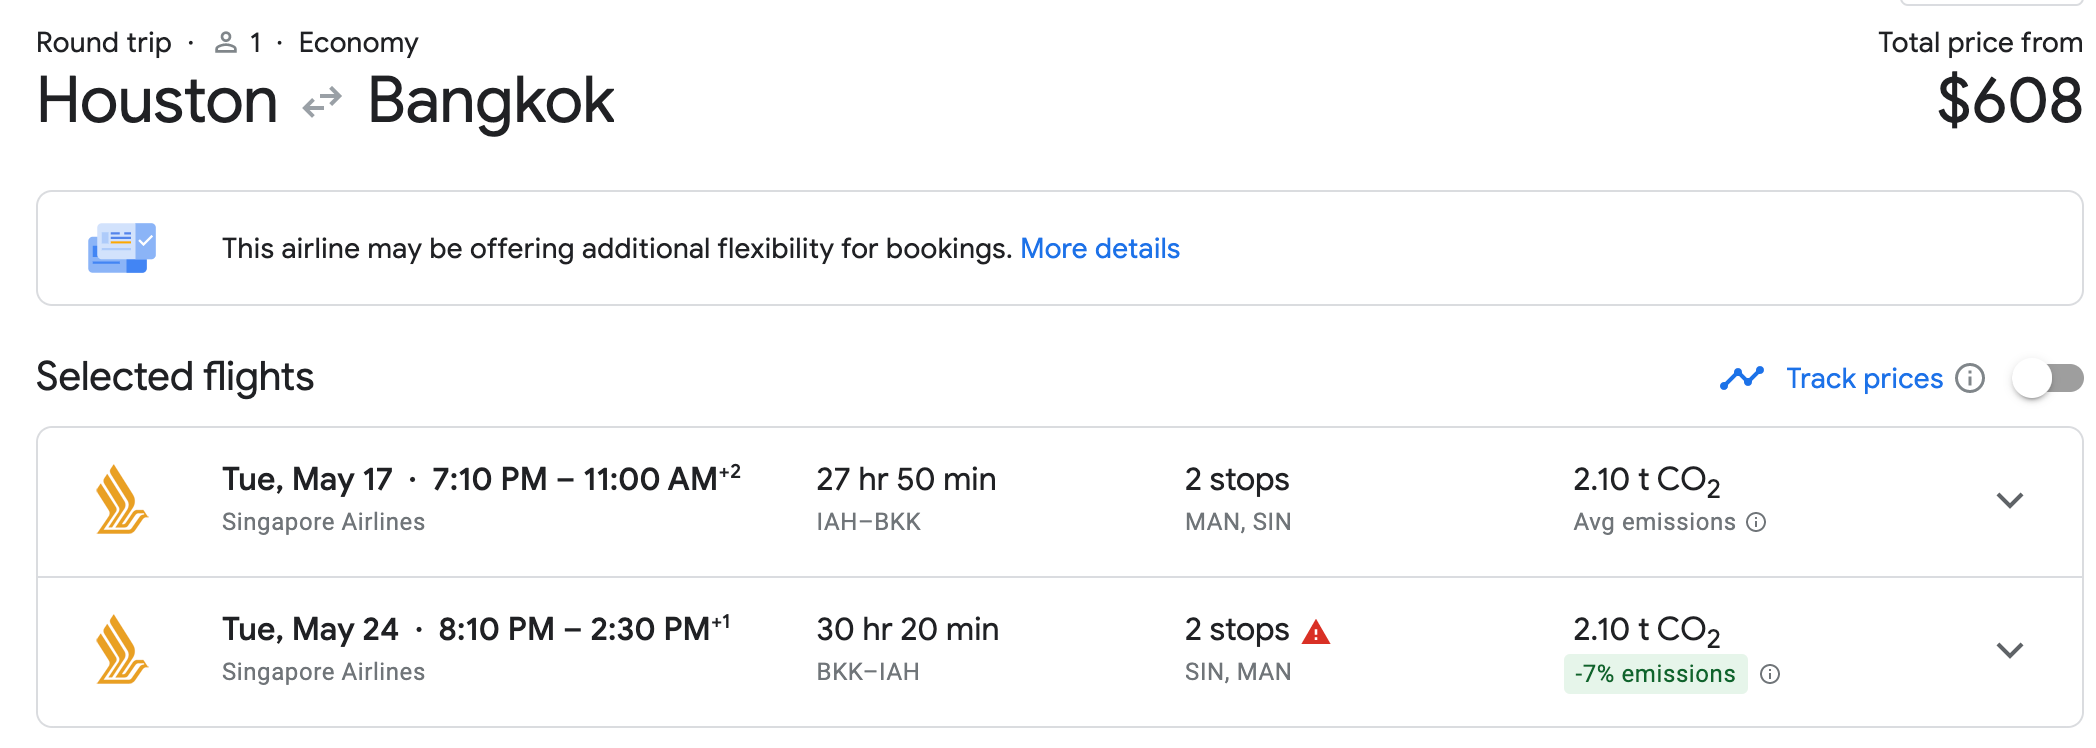This screenshot has height=748, width=2096.
Task: Expand the May 24 return flight details
Action: pos(2009,650)
